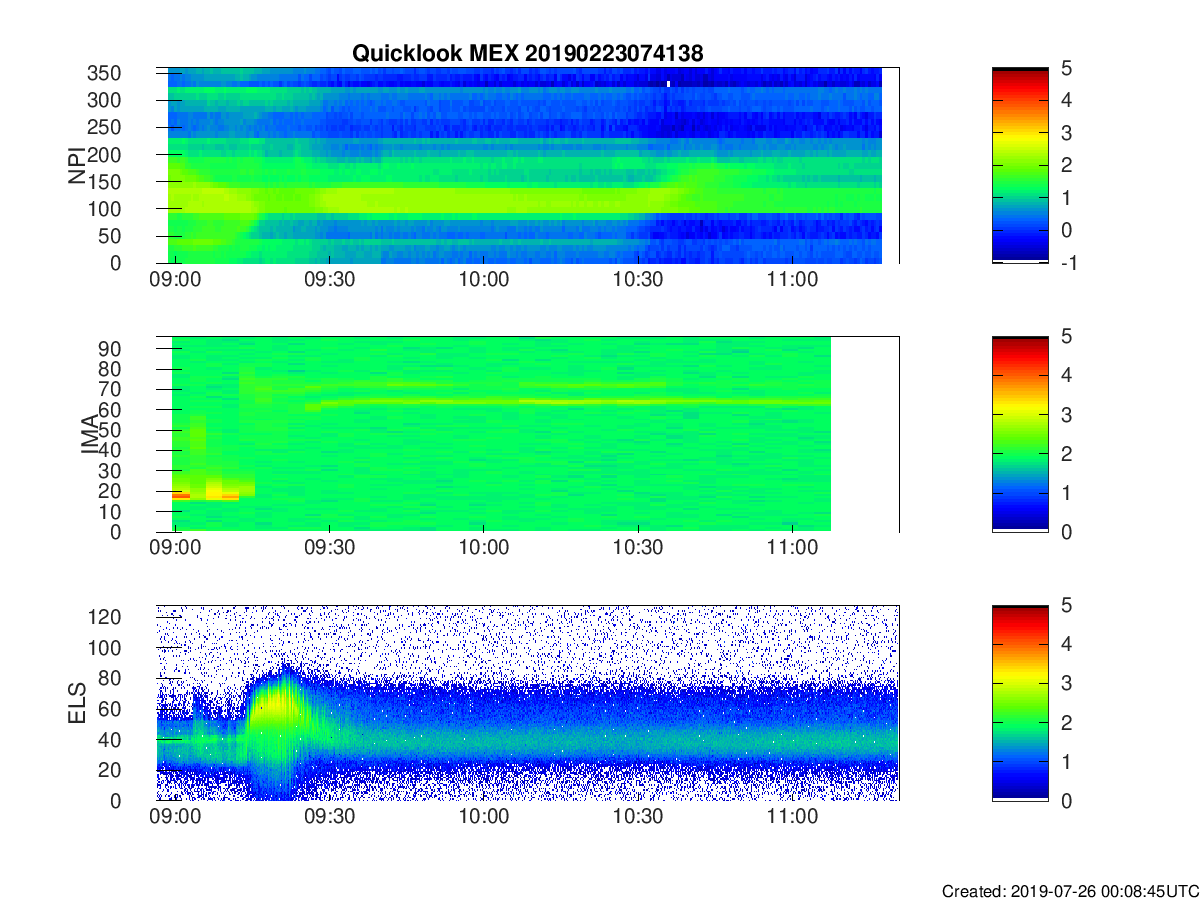Click the 5 label on the NPI colorbar
The image size is (1200, 900).
coord(1066,68)
